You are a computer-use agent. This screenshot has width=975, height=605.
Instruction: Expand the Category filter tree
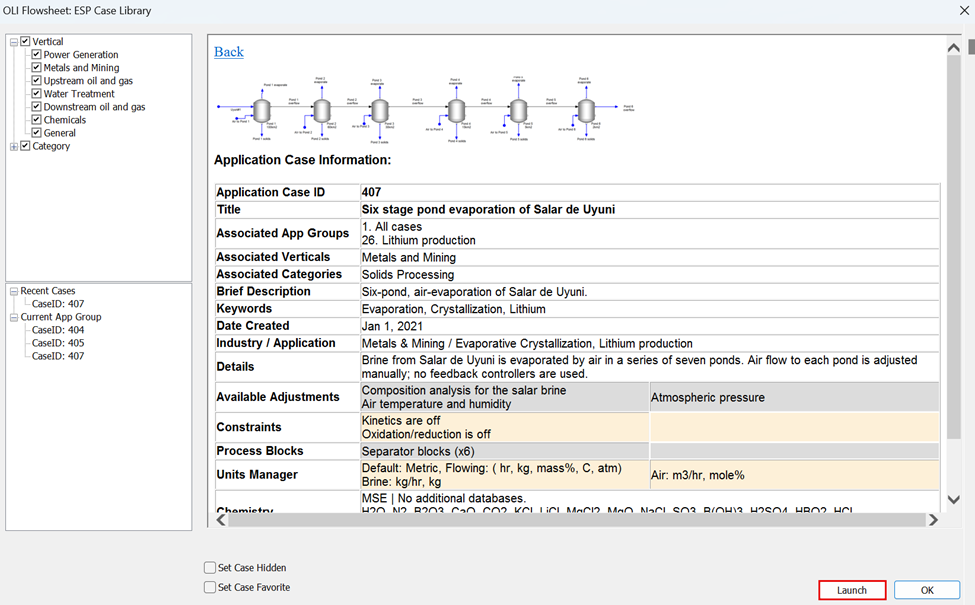pyautogui.click(x=14, y=145)
